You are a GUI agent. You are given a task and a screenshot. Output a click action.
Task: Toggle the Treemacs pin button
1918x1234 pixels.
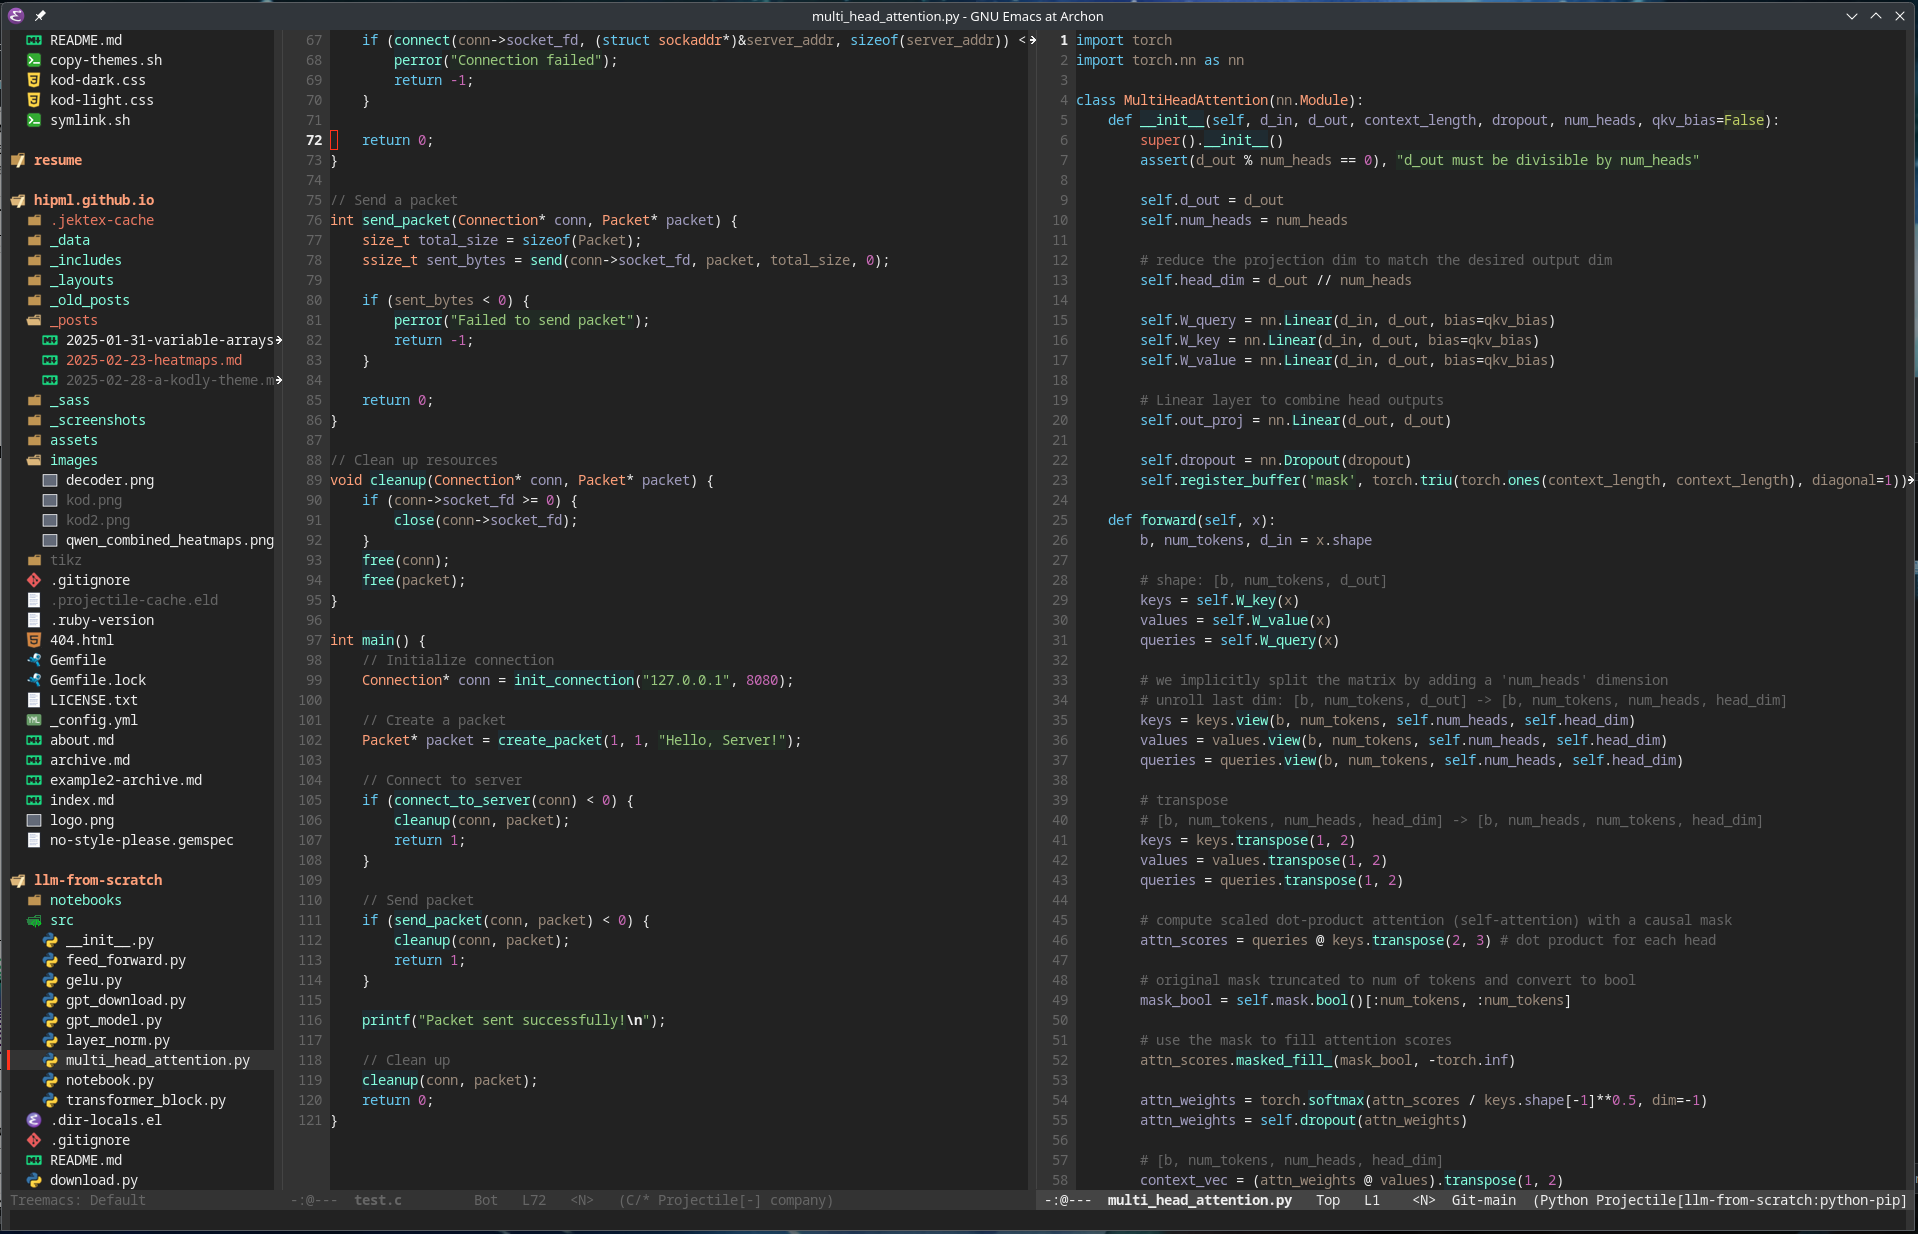(40, 16)
